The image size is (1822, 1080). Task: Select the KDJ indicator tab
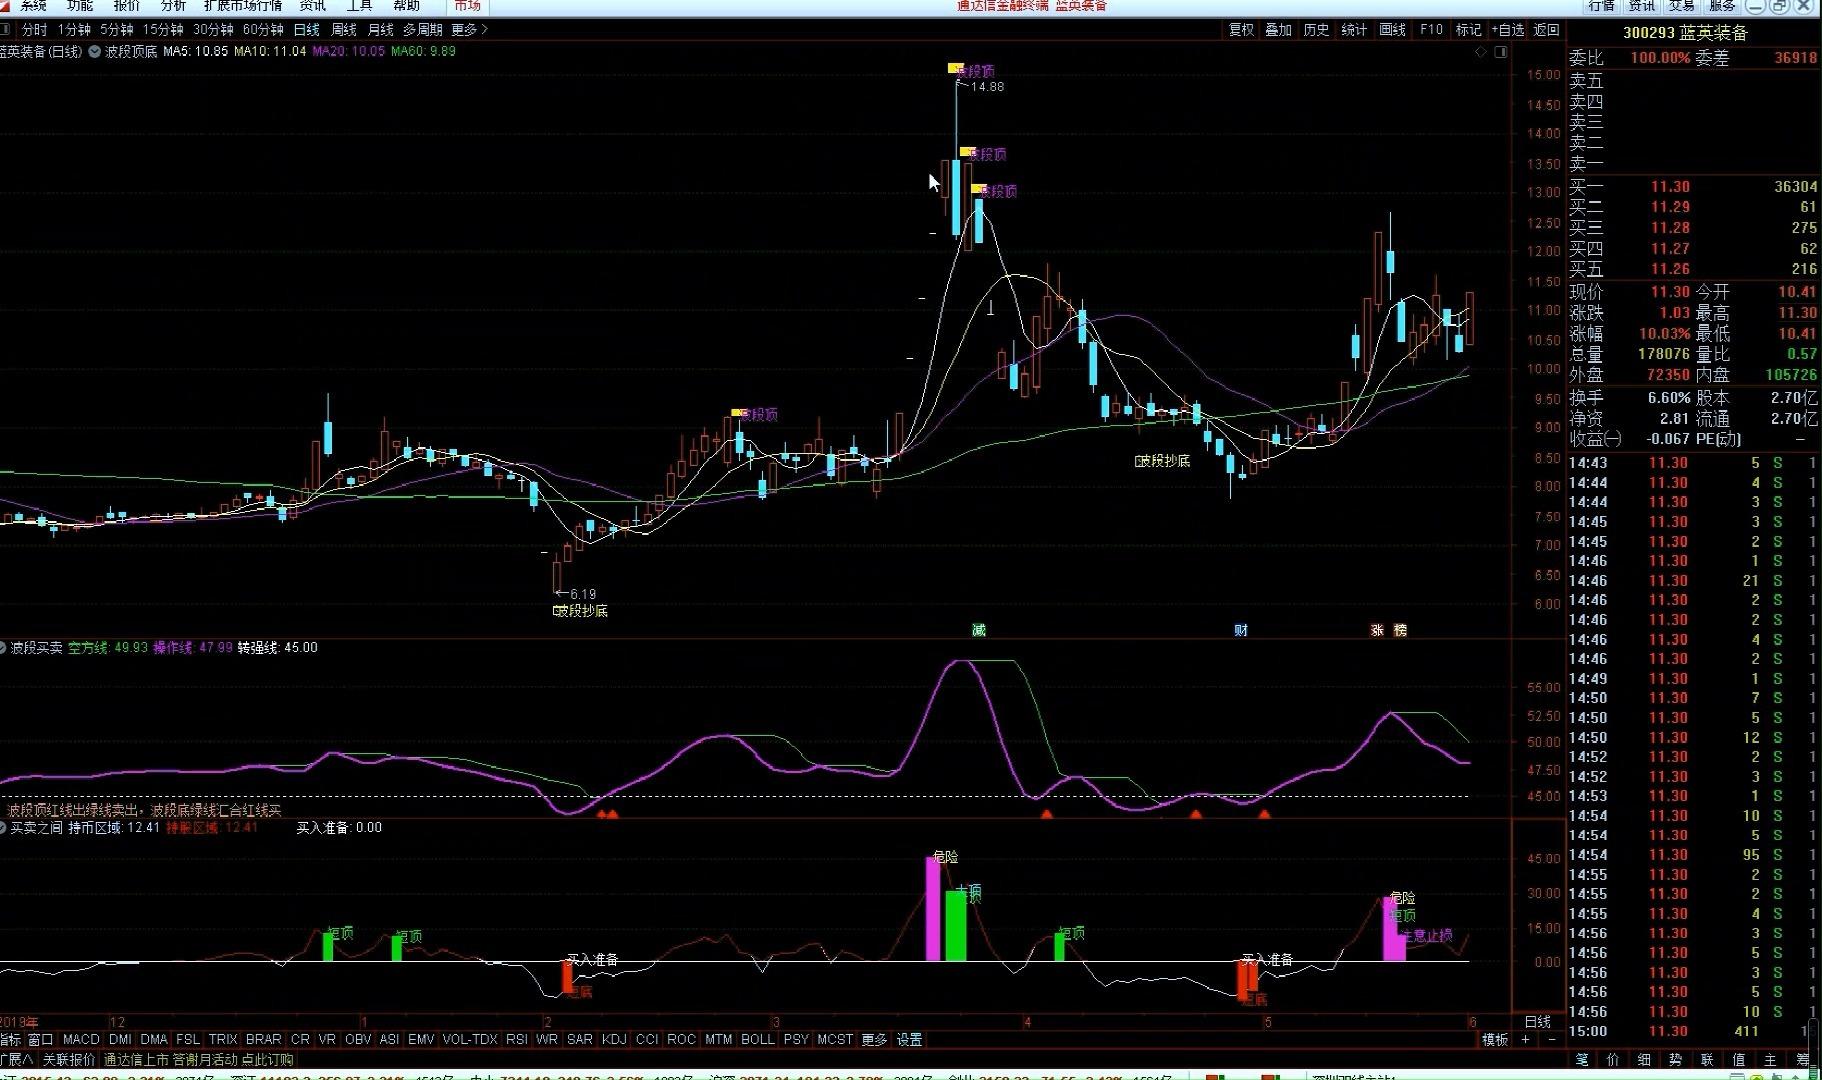614,1040
